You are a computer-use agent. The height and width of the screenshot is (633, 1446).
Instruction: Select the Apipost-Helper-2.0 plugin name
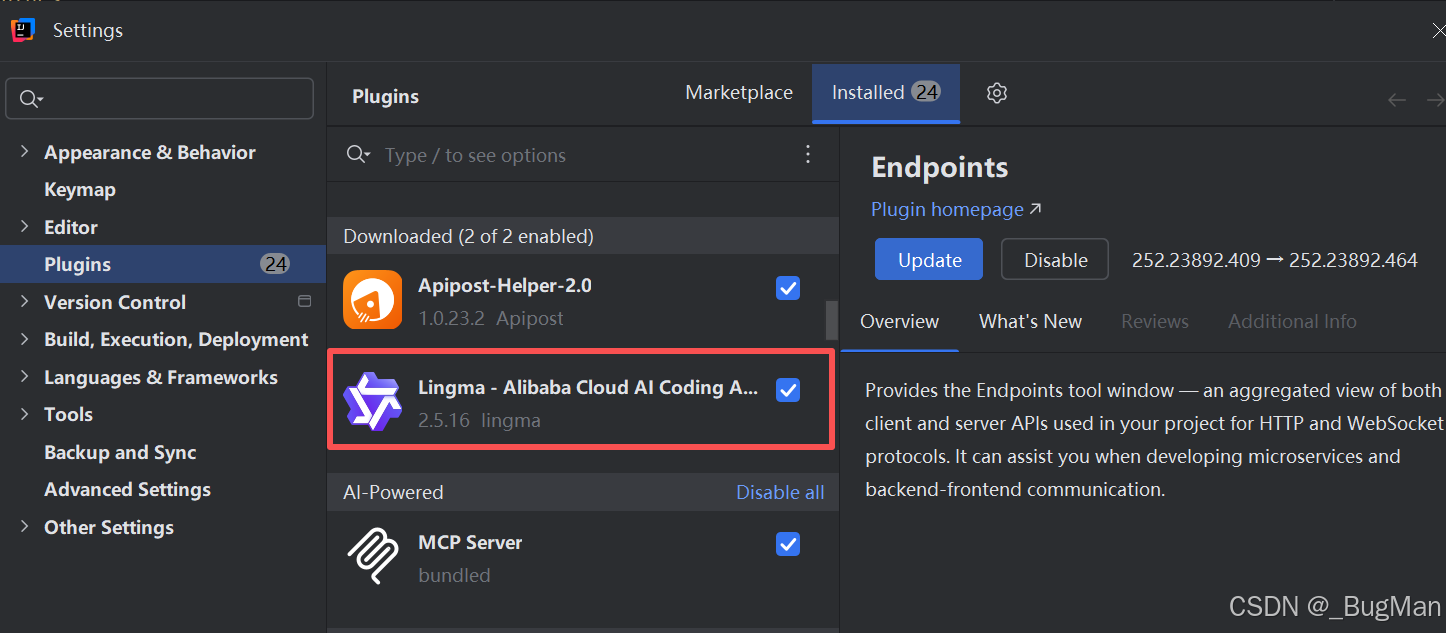click(505, 285)
